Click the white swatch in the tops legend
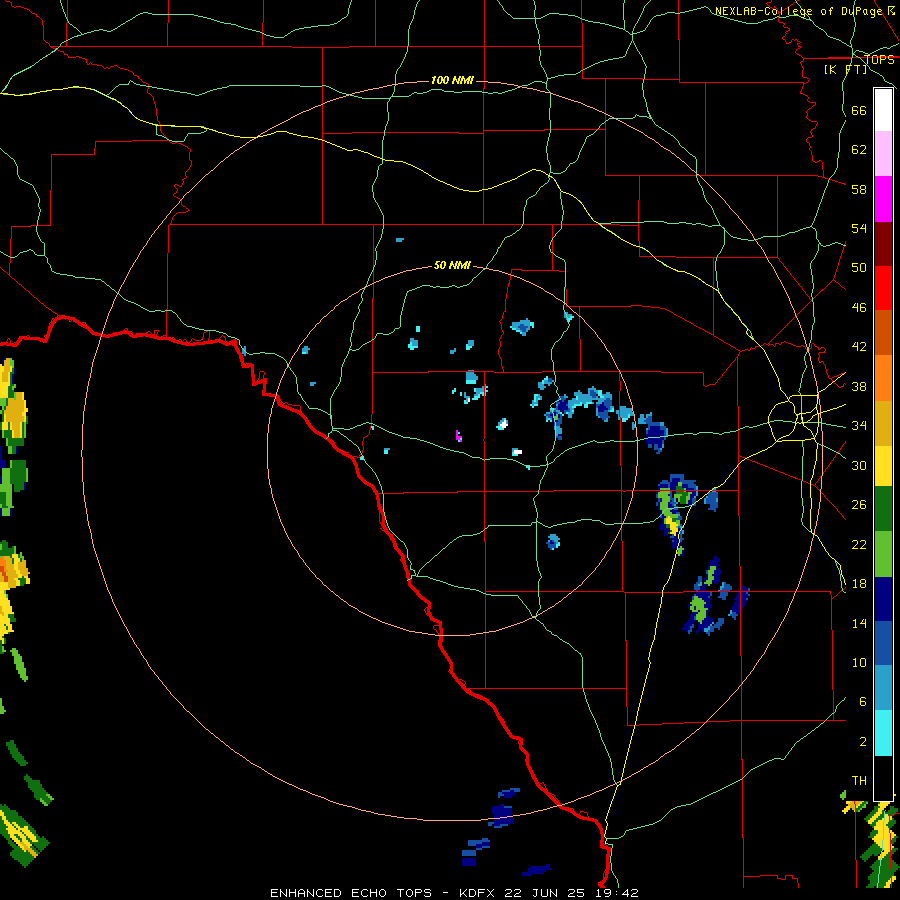The image size is (900, 900). (883, 110)
